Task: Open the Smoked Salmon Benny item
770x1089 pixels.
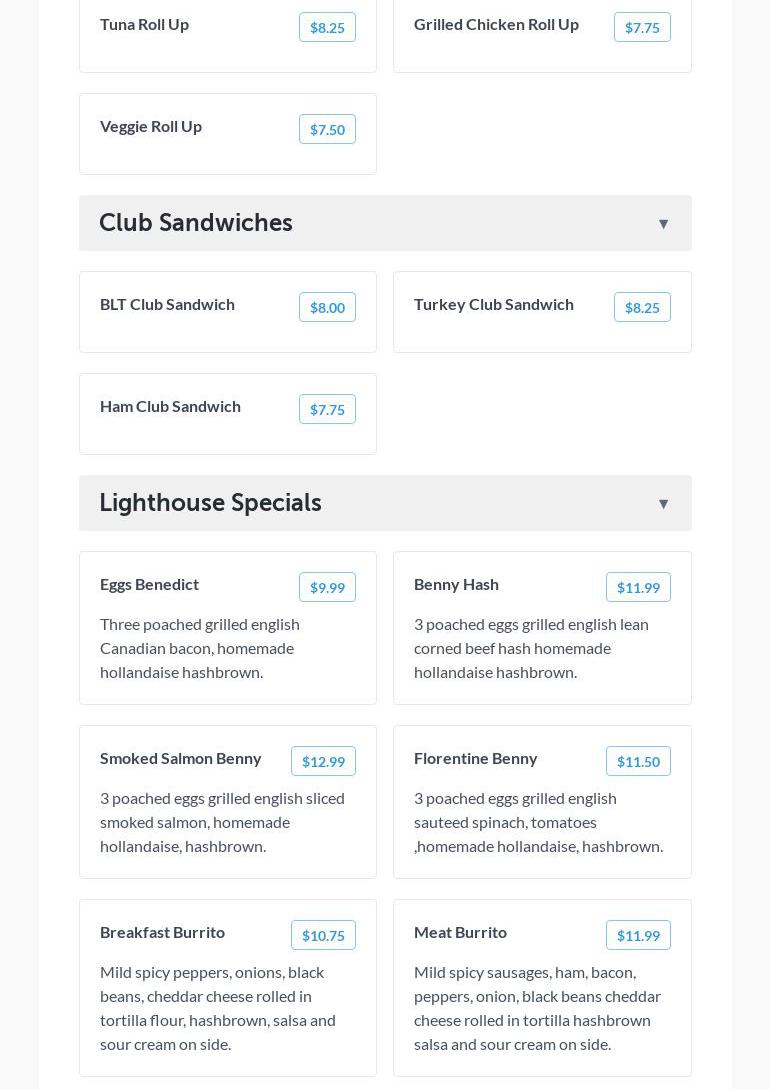Action: coord(180,758)
